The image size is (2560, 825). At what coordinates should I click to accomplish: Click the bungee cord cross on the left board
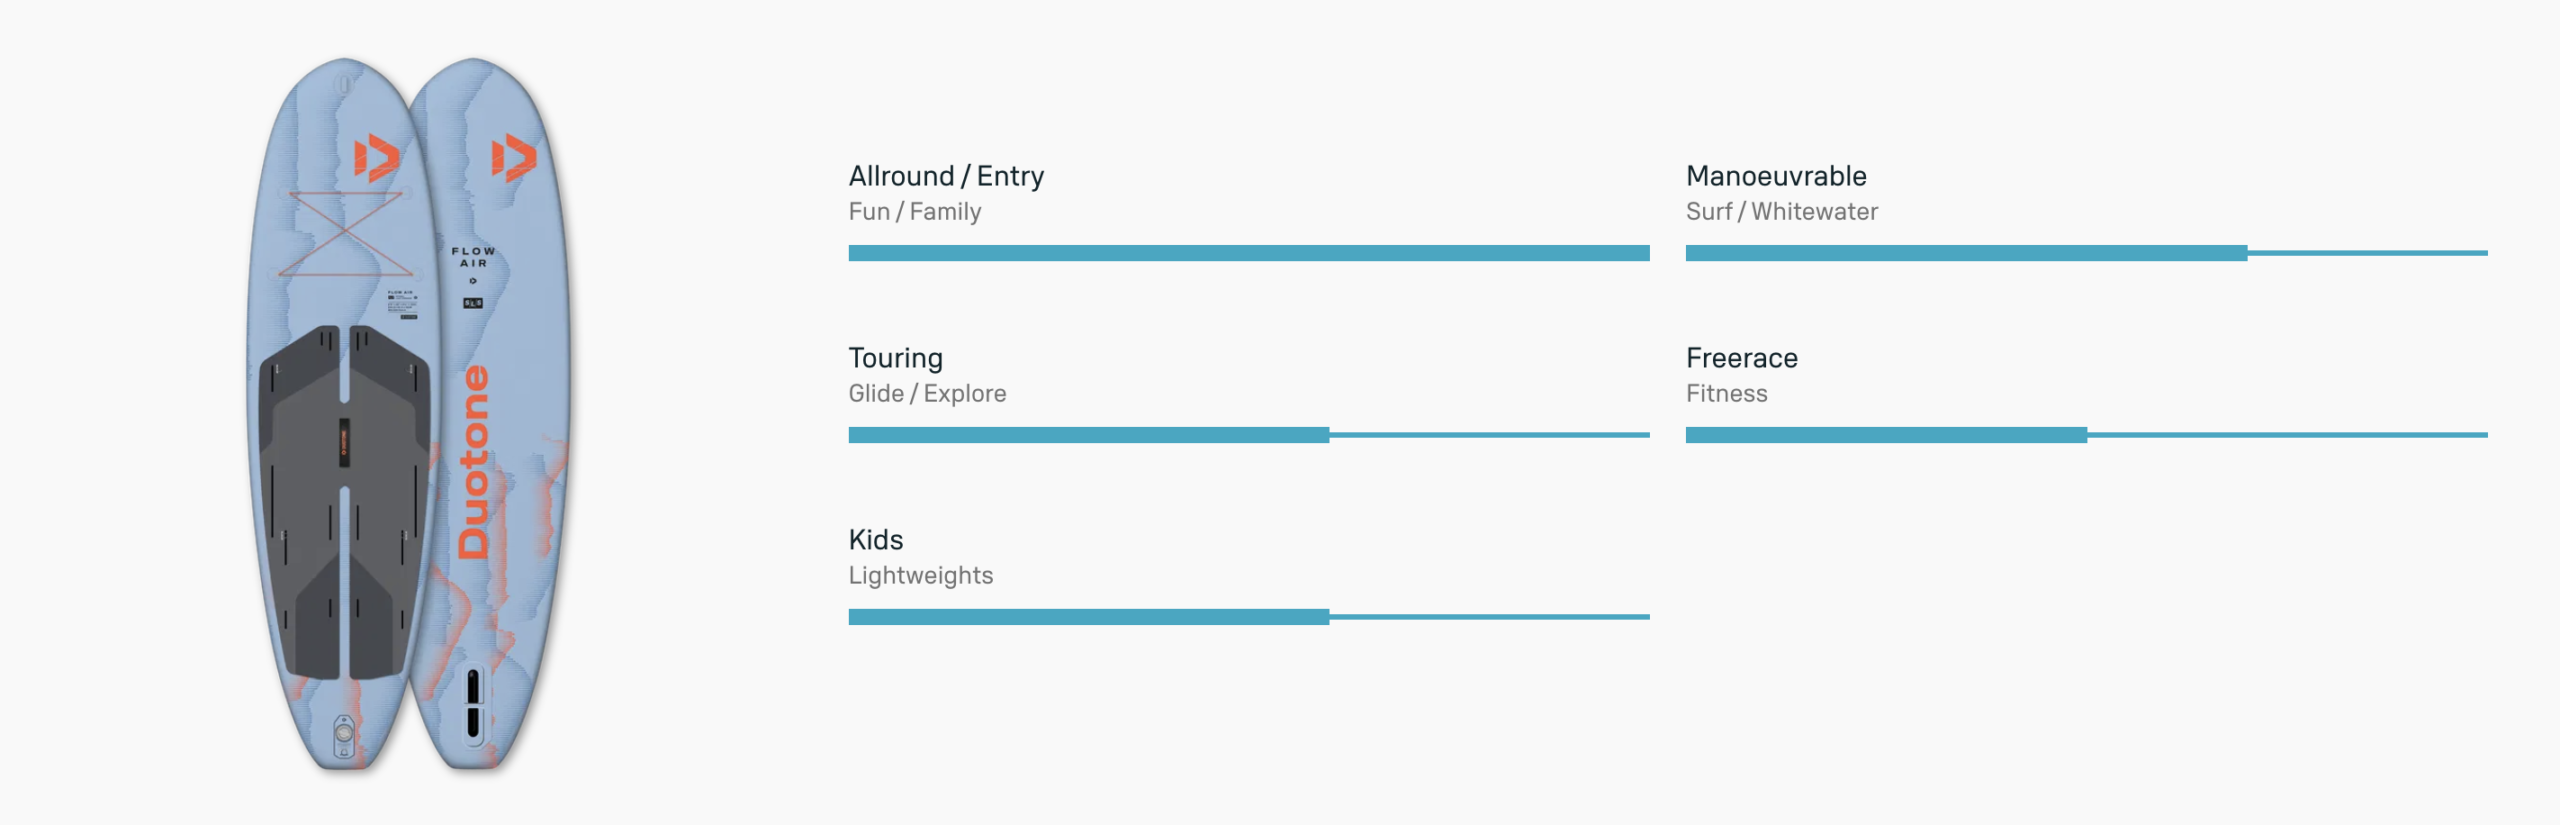coord(346,233)
